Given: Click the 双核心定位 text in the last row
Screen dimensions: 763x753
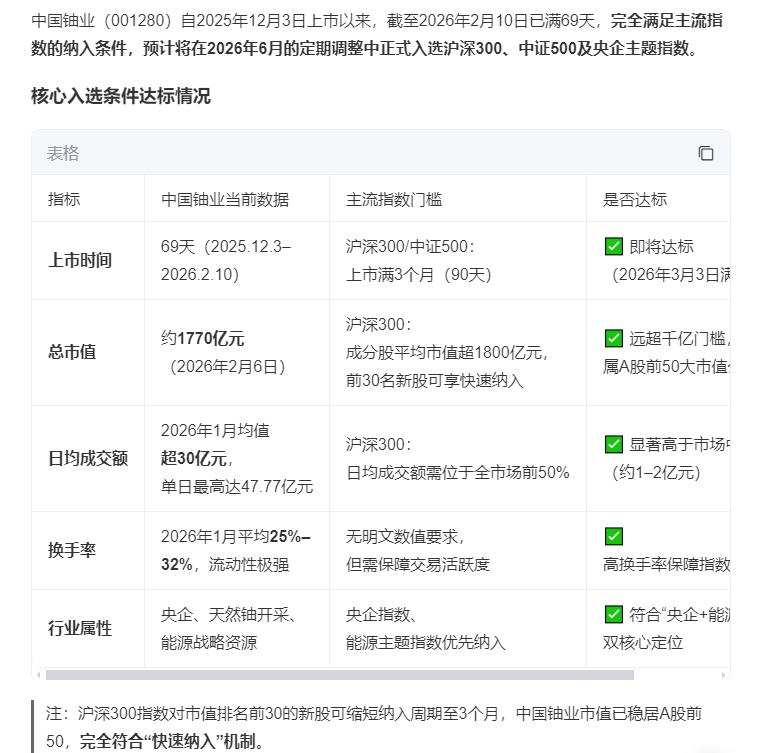Looking at the screenshot, I should point(643,643).
